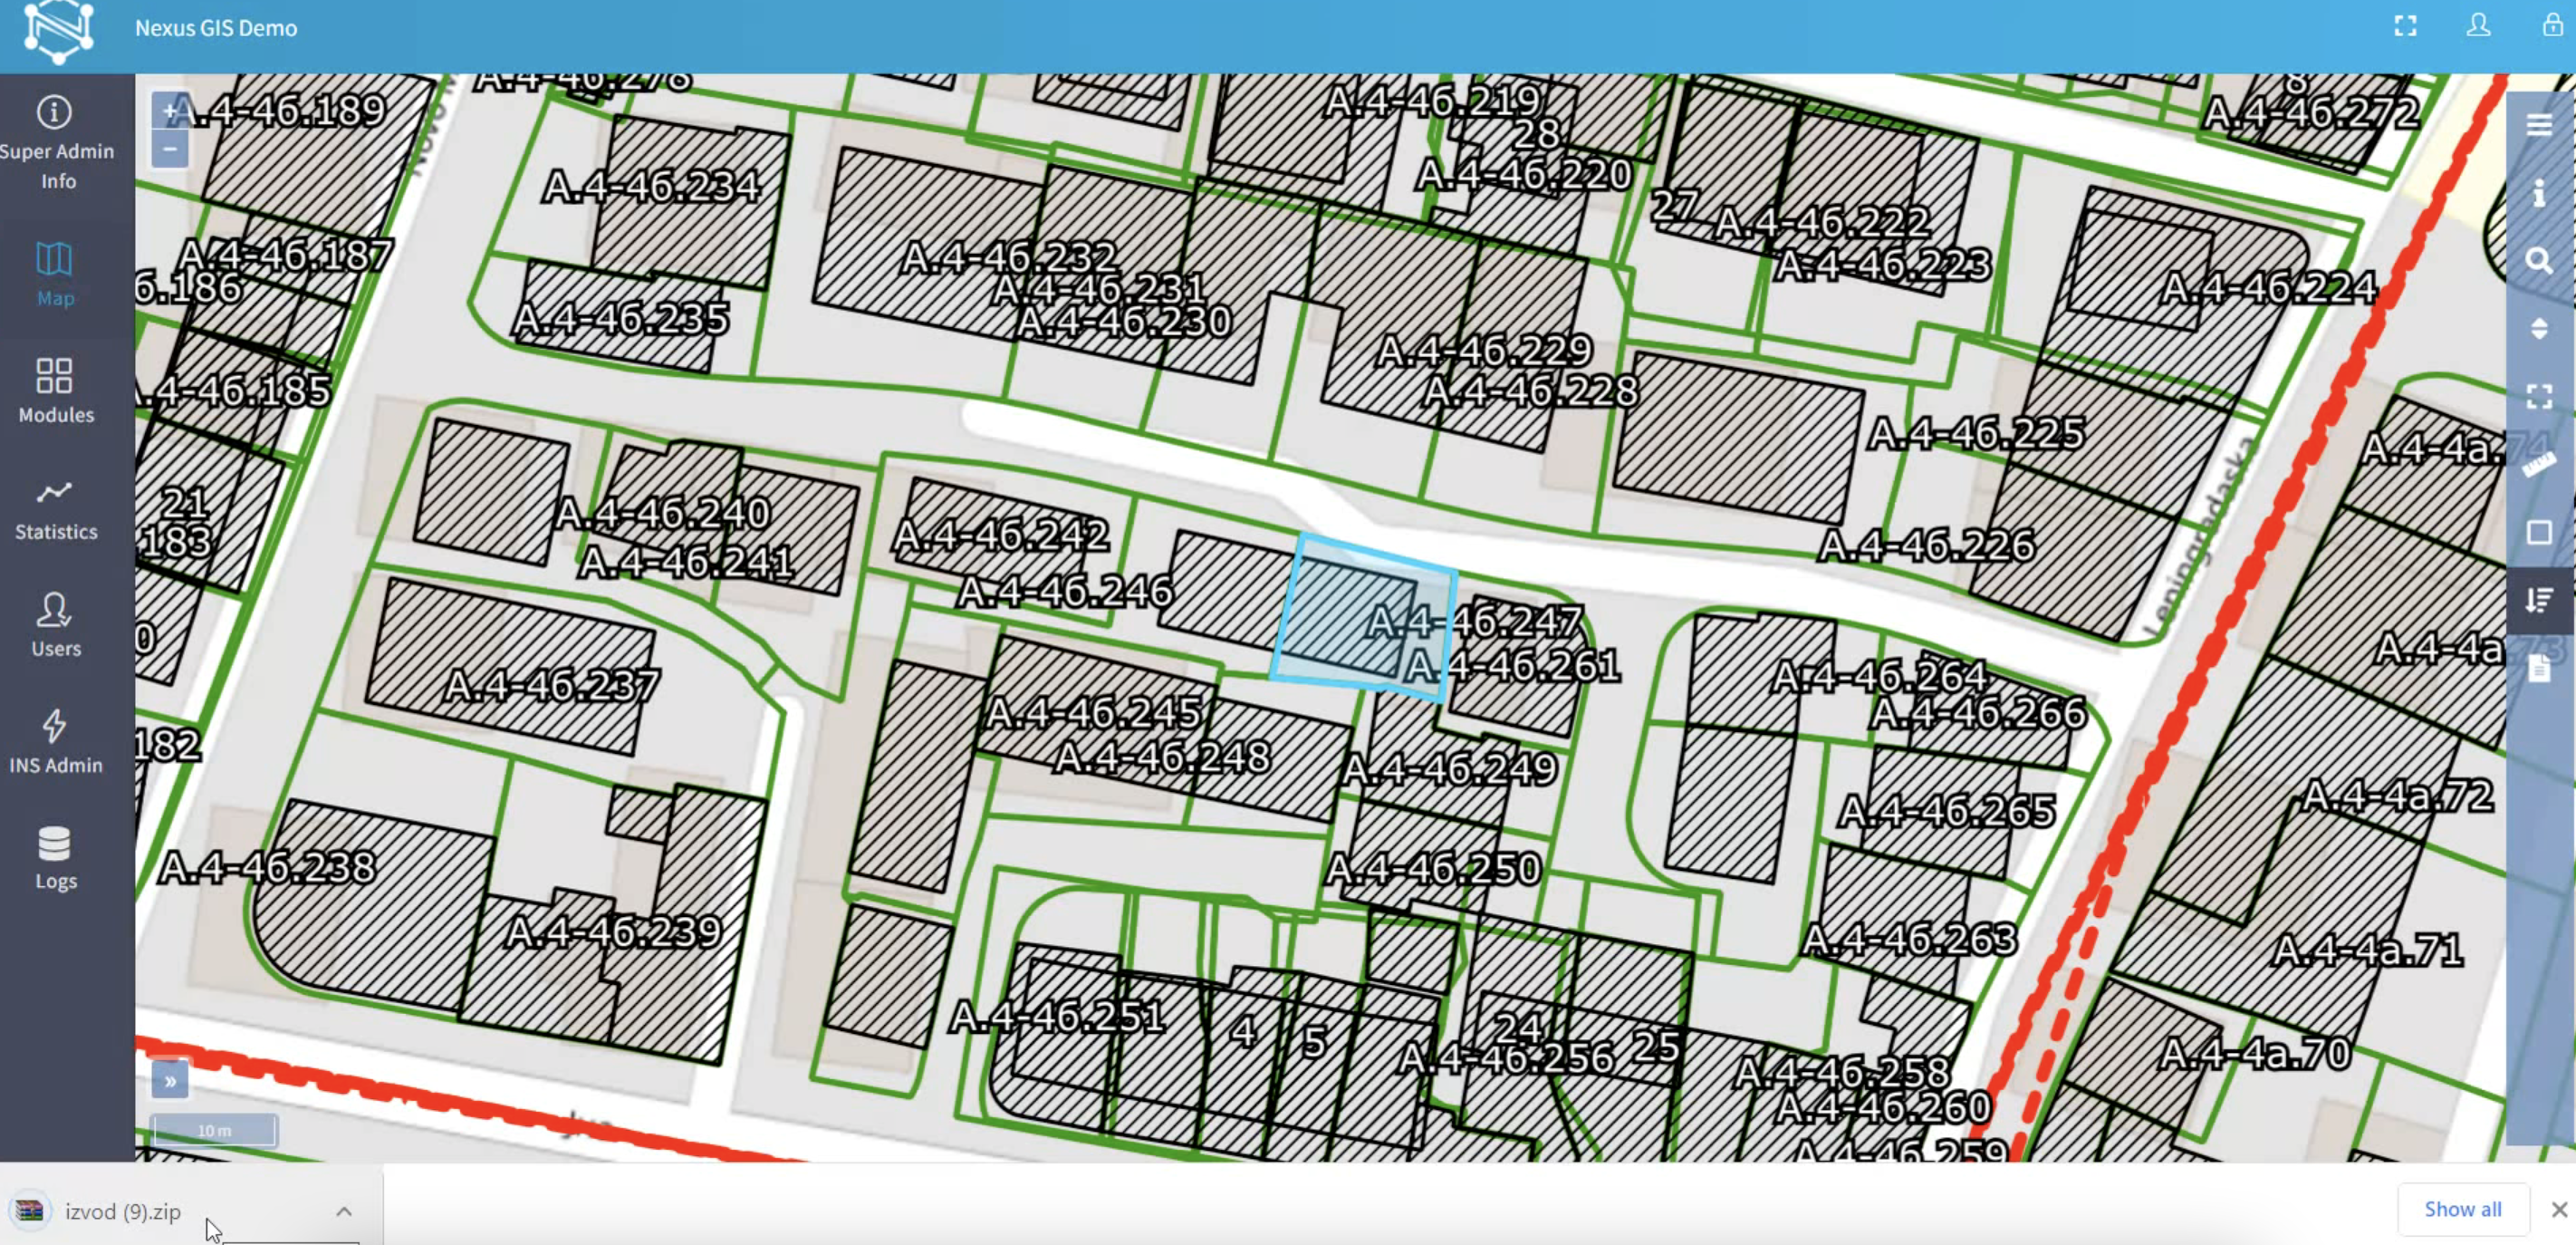This screenshot has height=1245, width=2576.
Task: Click parcel label A.4-4a.70
Action: [x=2254, y=1054]
